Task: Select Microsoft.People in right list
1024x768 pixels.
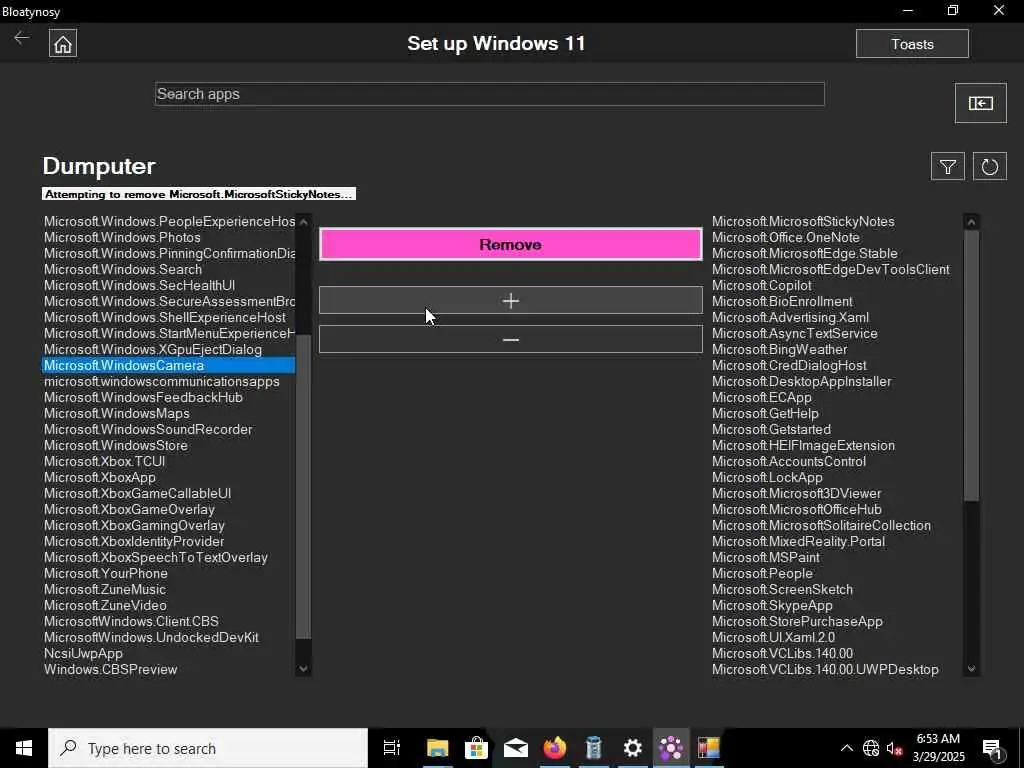Action: pos(762,573)
